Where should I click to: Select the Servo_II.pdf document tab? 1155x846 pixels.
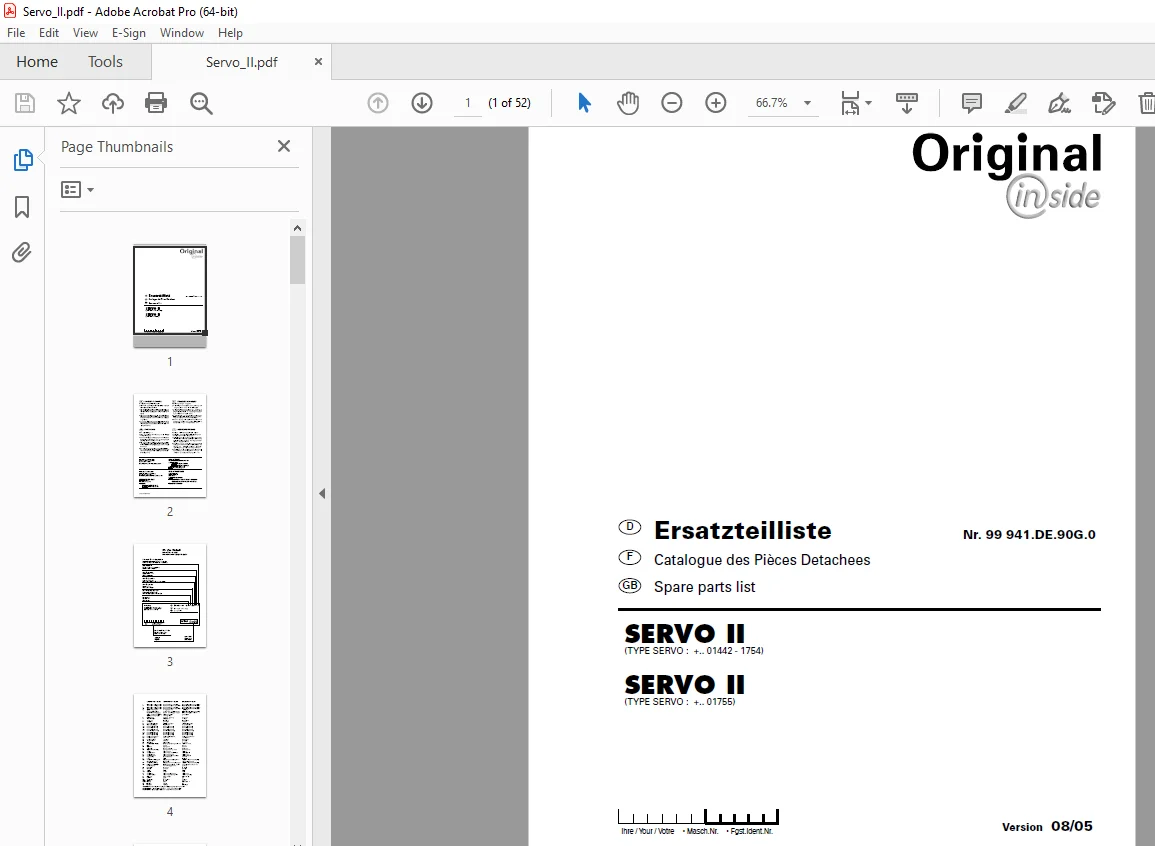point(242,62)
